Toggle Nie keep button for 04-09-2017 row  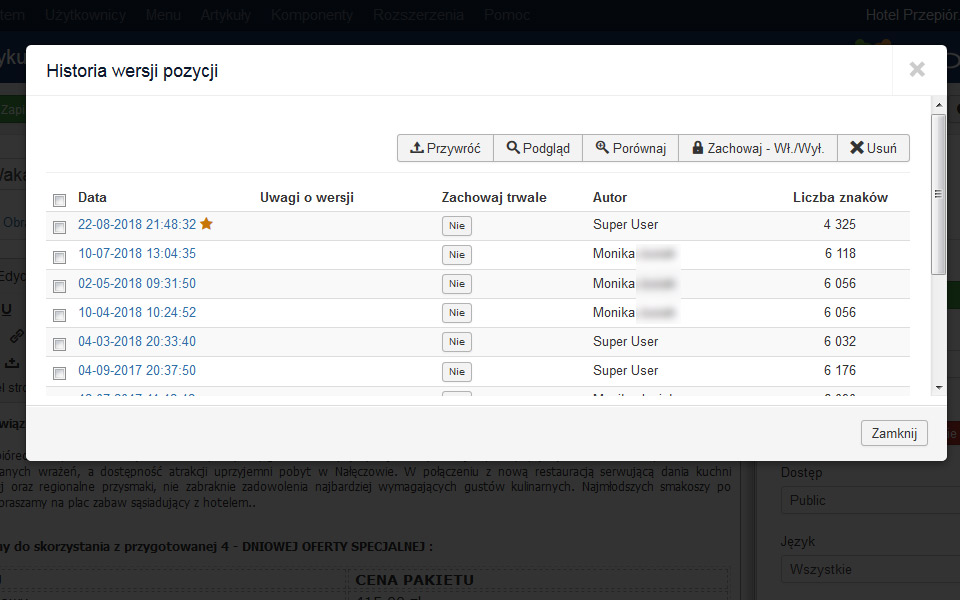click(457, 372)
